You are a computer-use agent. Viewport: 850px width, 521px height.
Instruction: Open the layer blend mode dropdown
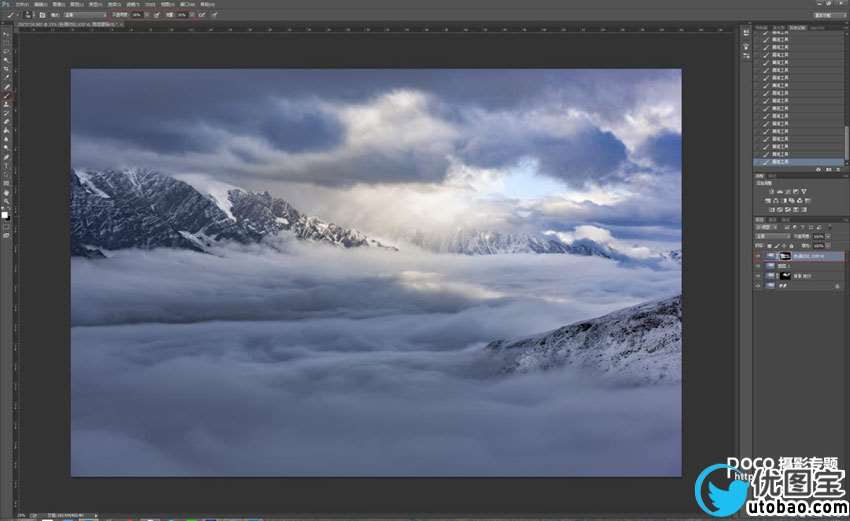click(x=772, y=236)
